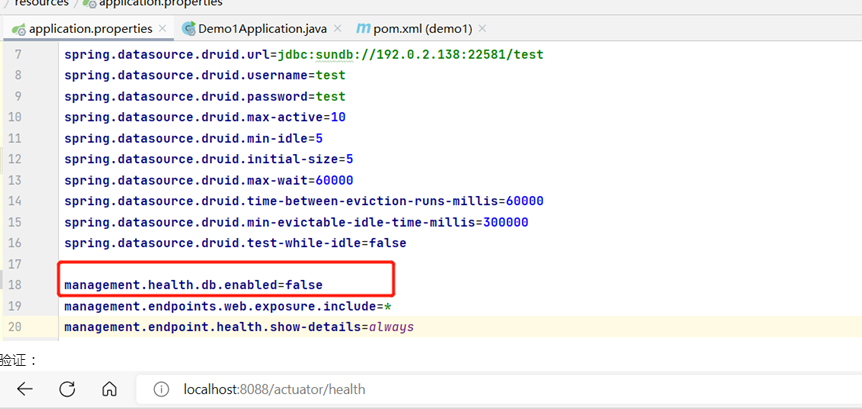
Task: Click line number 20 in the gutter
Action: tap(15, 327)
